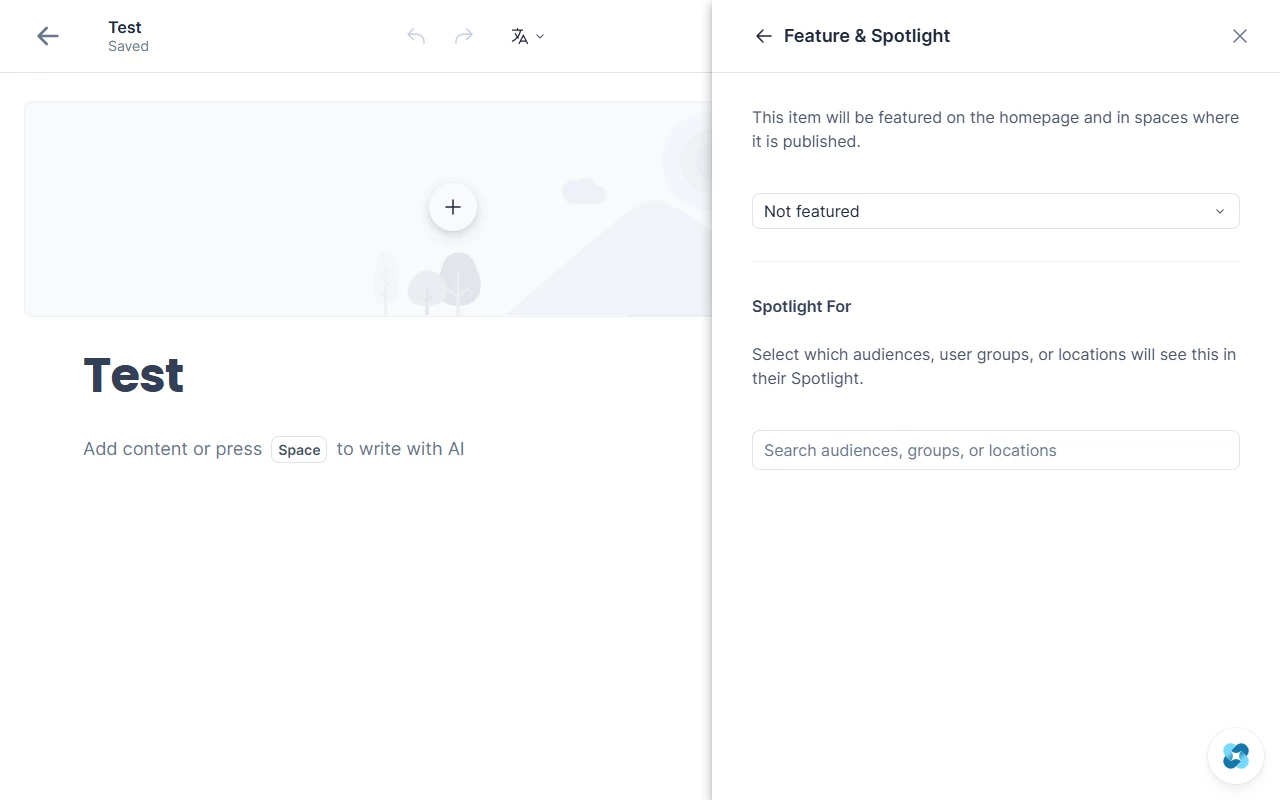Open the translate language icon
The width and height of the screenshot is (1280, 800).
click(519, 36)
